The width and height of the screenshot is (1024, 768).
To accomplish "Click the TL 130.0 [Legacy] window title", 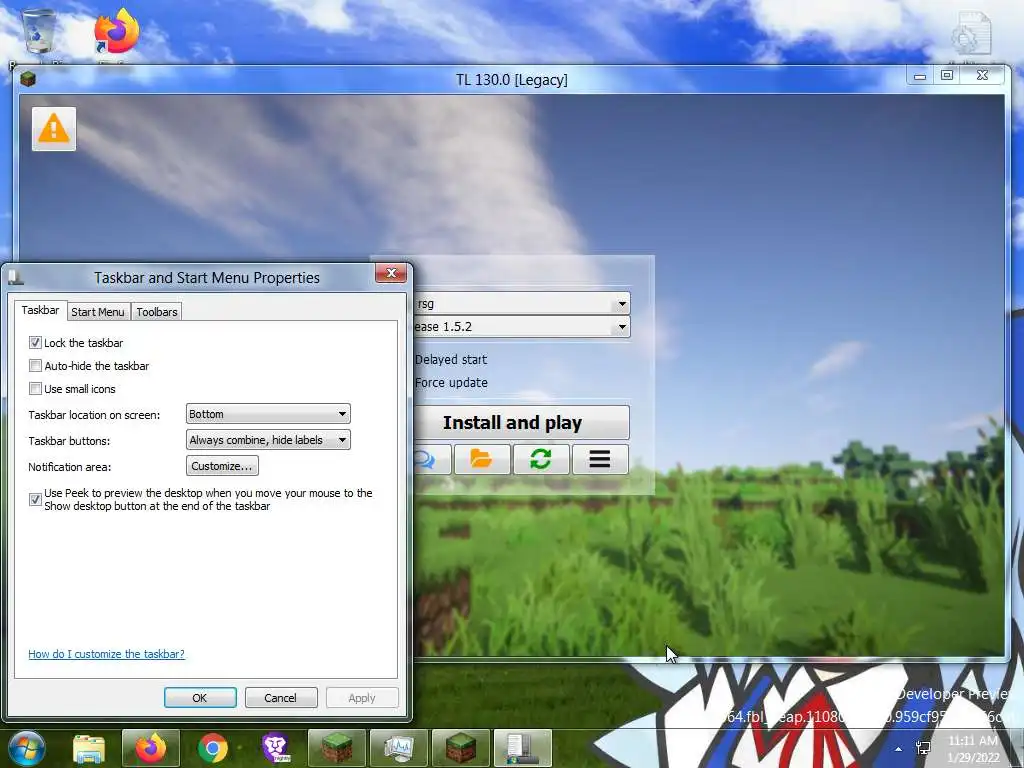I will pos(512,80).
